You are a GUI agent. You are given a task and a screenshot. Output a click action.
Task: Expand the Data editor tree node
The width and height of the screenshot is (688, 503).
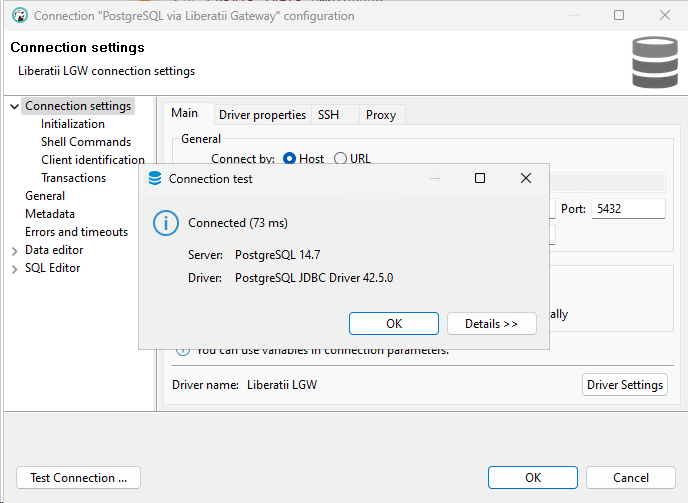coord(14,251)
